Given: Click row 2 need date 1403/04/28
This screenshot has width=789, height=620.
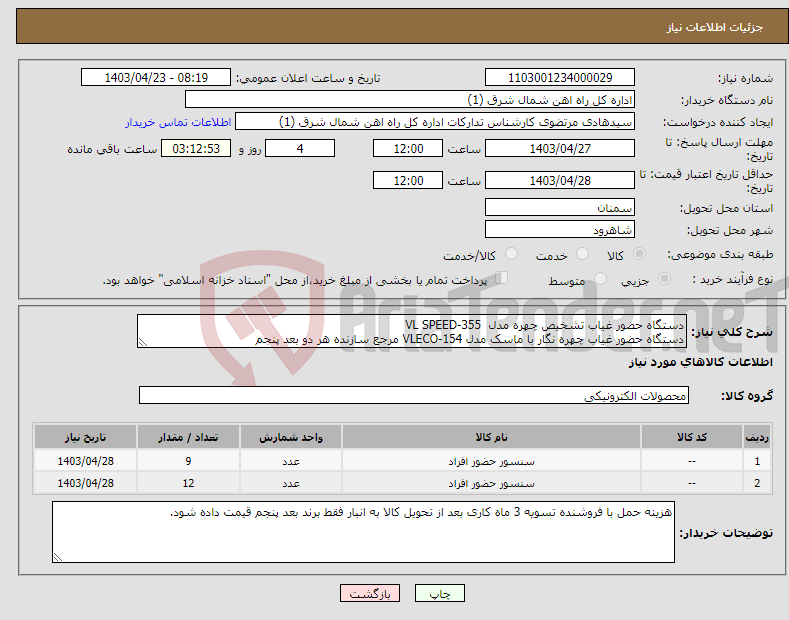Looking at the screenshot, I should point(86,483).
